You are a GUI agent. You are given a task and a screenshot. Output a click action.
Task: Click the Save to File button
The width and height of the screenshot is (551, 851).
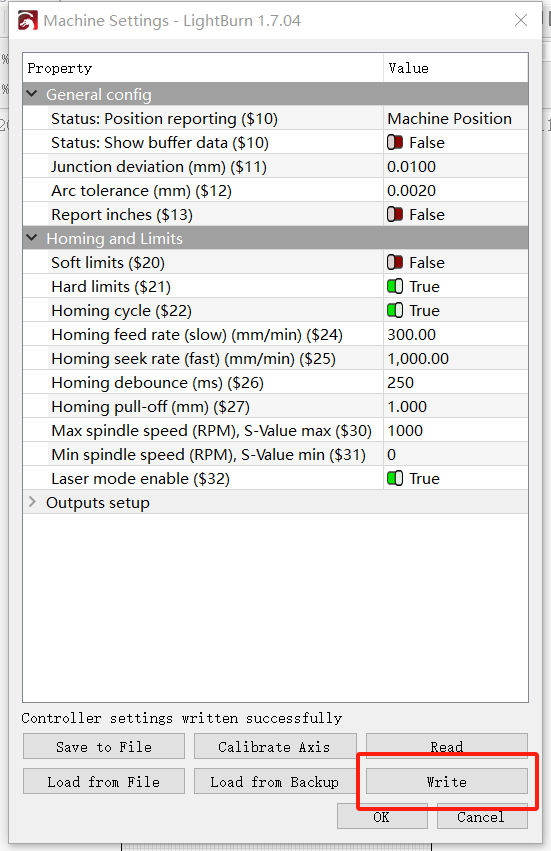pos(104,747)
